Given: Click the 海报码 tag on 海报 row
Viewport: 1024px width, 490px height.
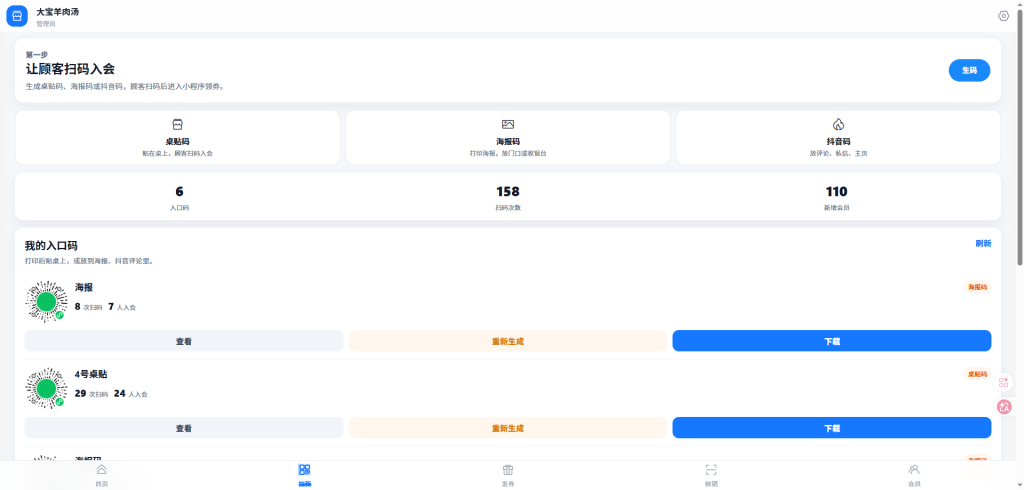Looking at the screenshot, I should click(977, 287).
